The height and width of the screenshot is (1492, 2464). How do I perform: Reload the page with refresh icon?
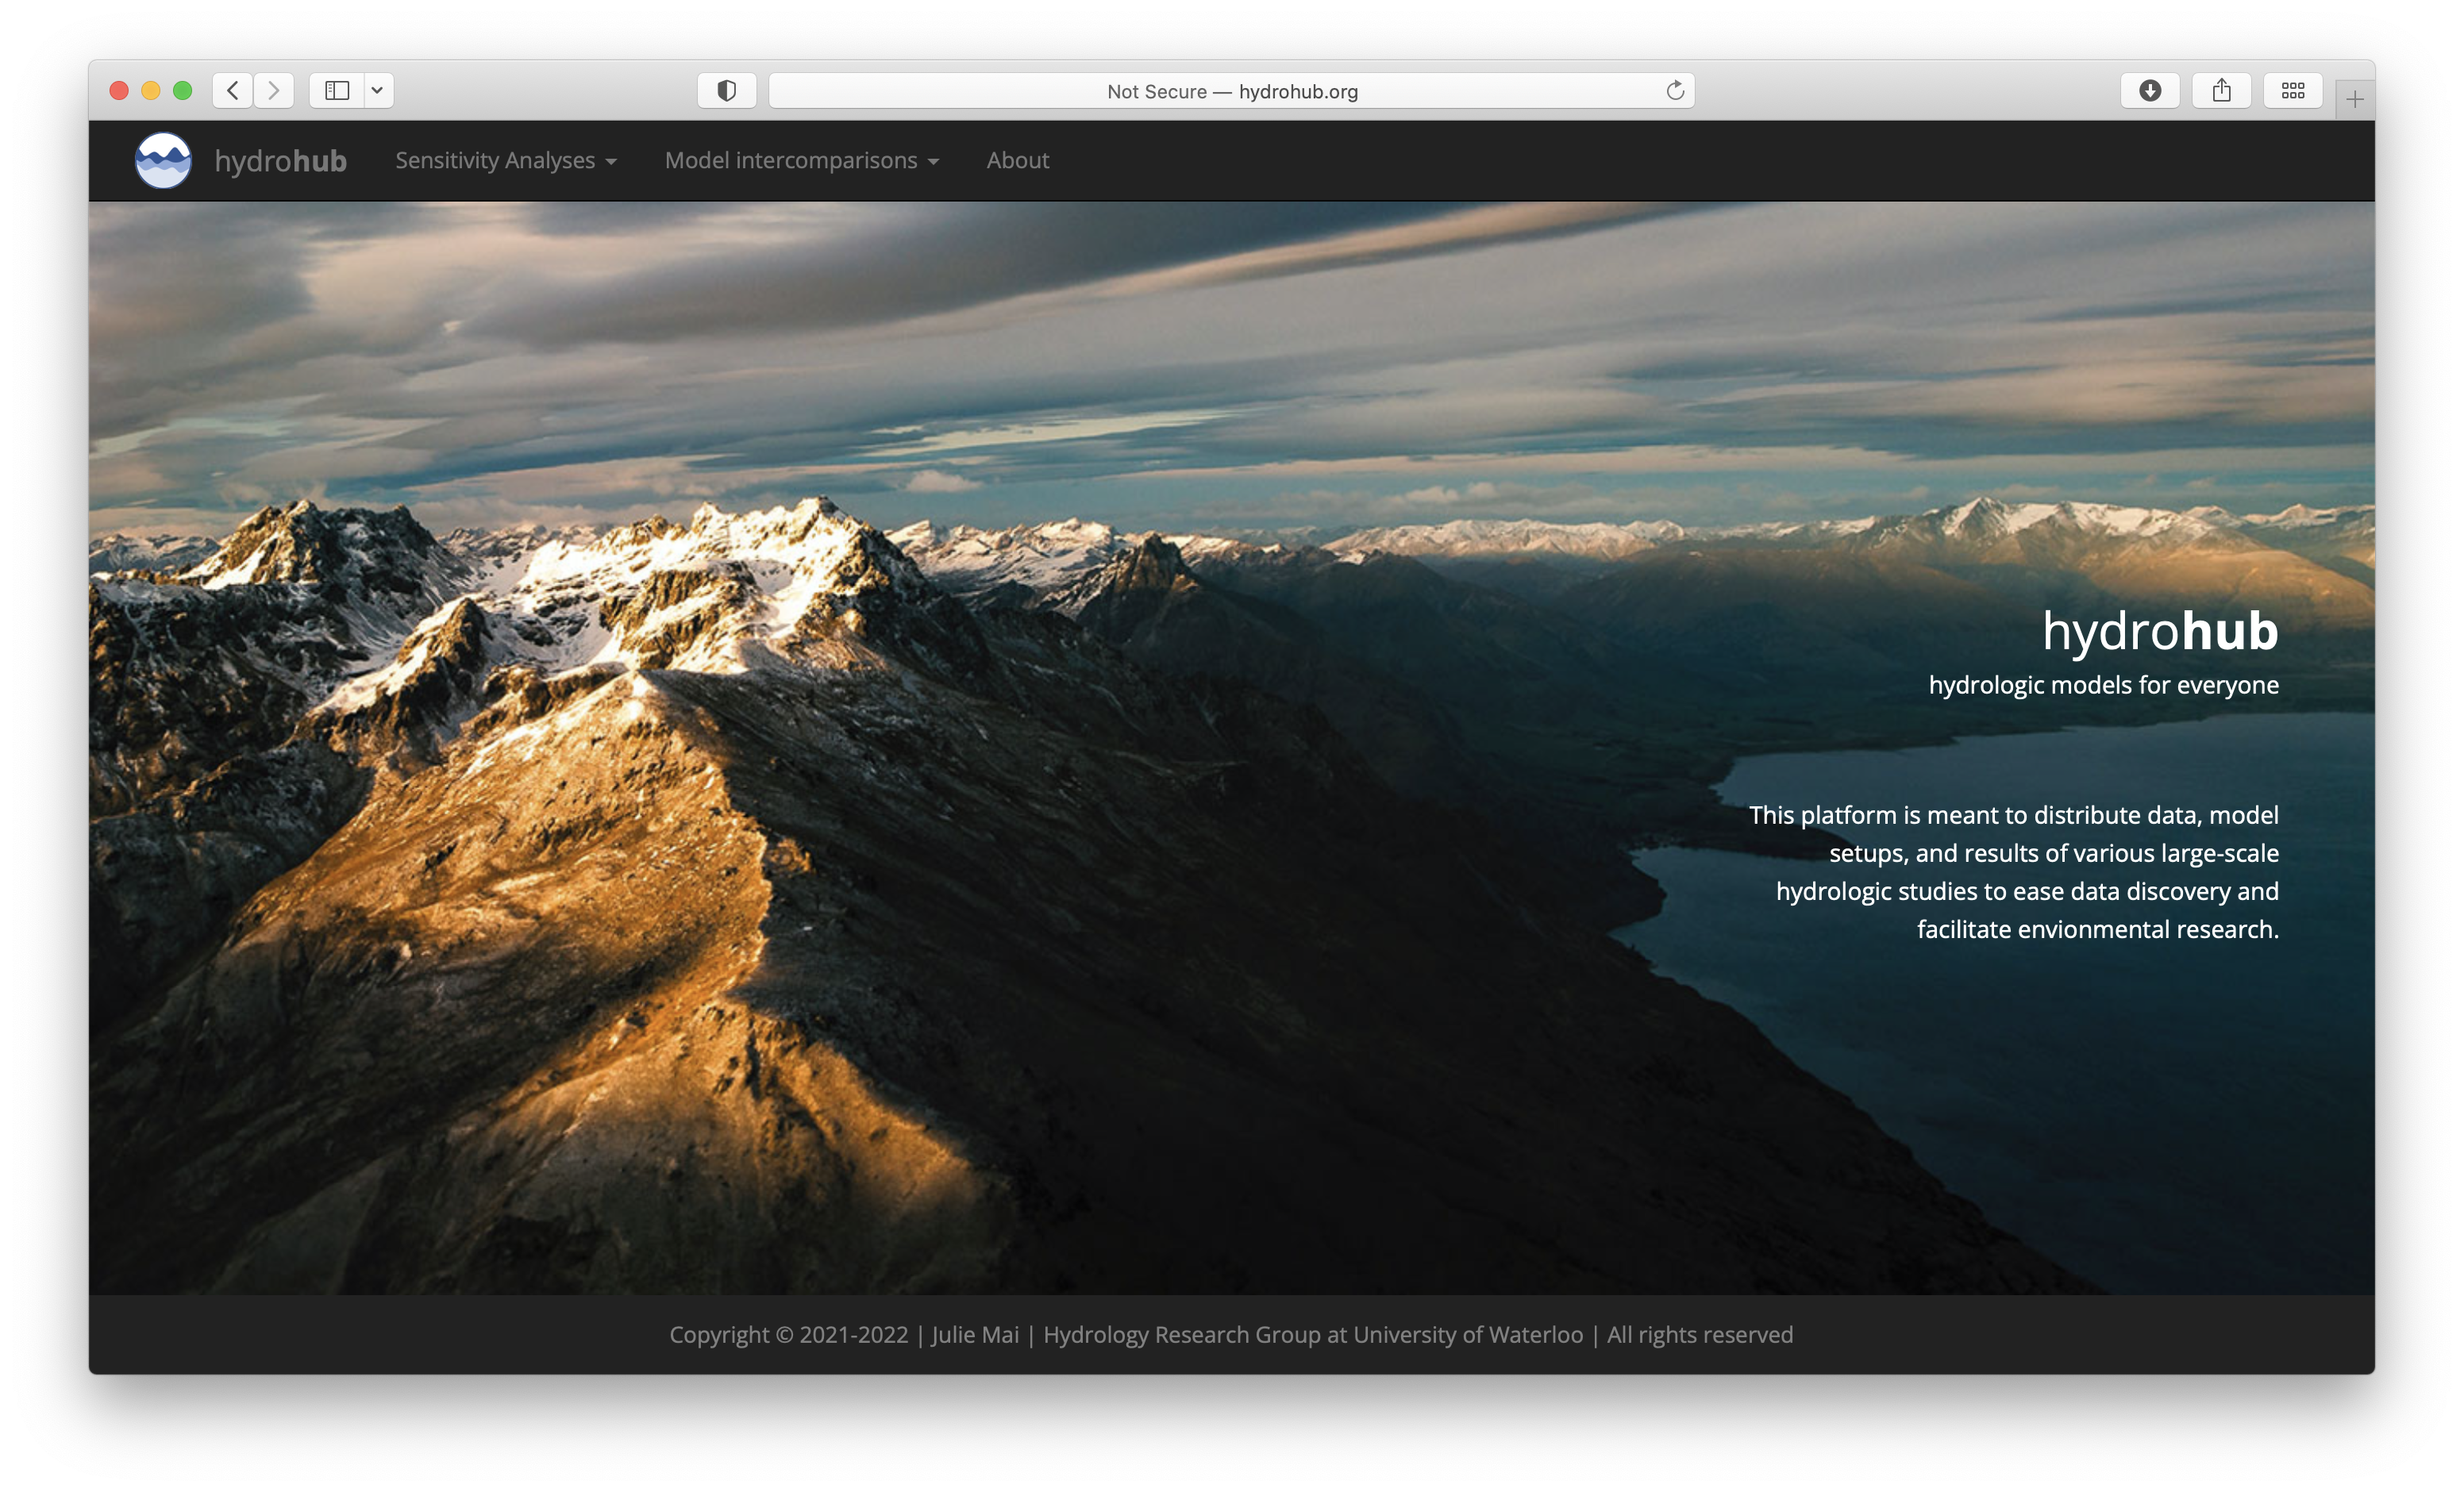click(x=1675, y=91)
